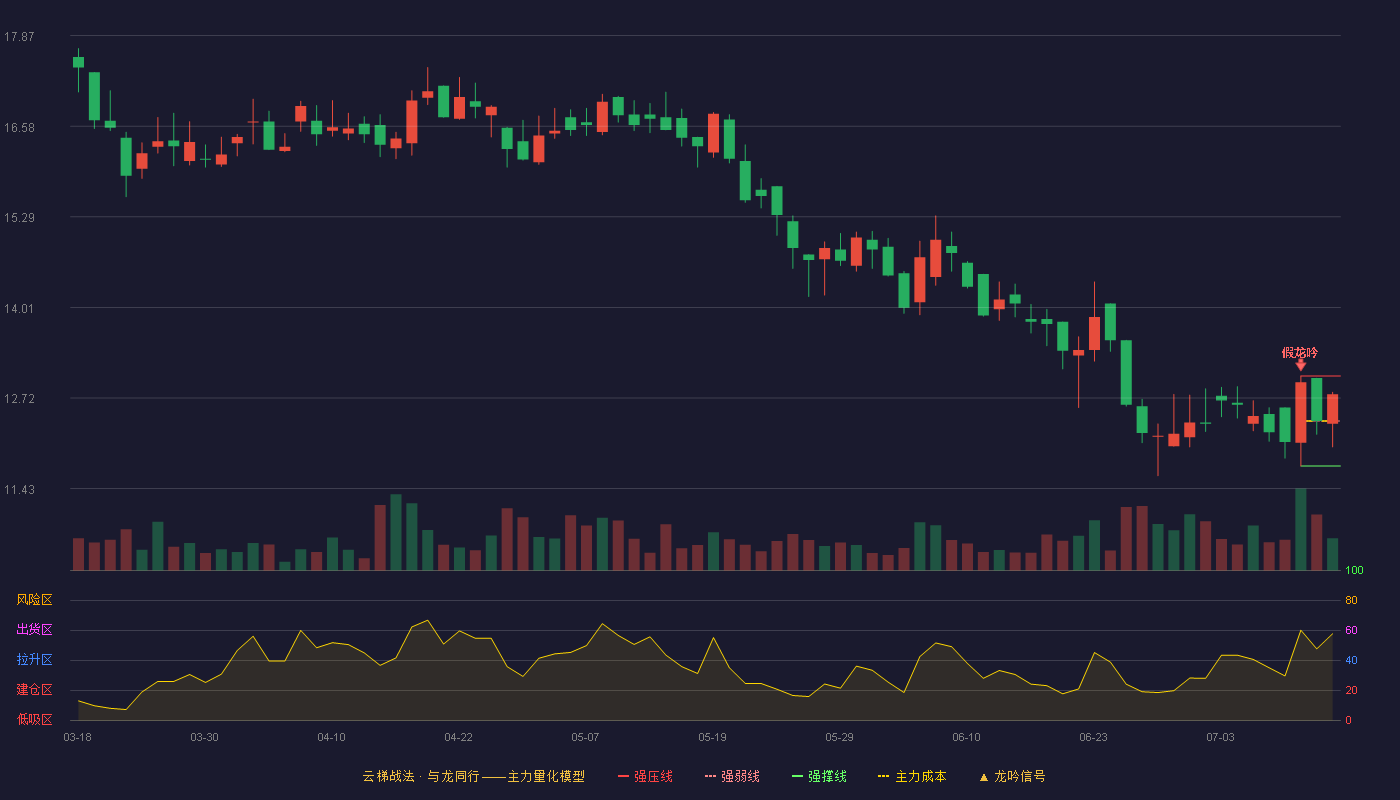The image size is (1400, 800).
Task: Toggle the 强撑线 legend entry
Action: pos(819,776)
